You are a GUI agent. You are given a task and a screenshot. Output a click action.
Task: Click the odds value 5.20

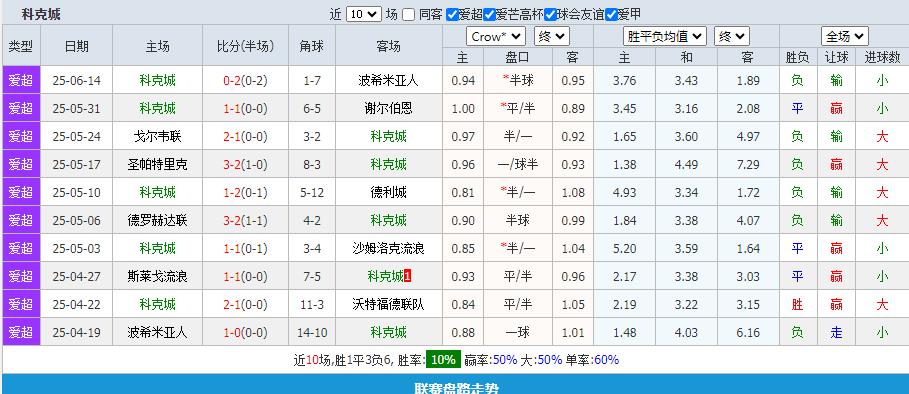(624, 249)
